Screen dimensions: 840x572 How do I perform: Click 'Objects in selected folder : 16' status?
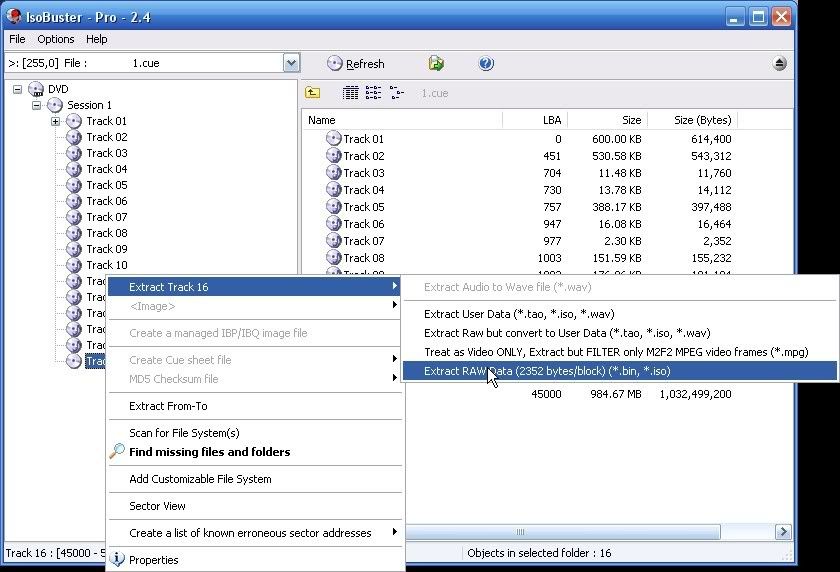pyautogui.click(x=539, y=553)
